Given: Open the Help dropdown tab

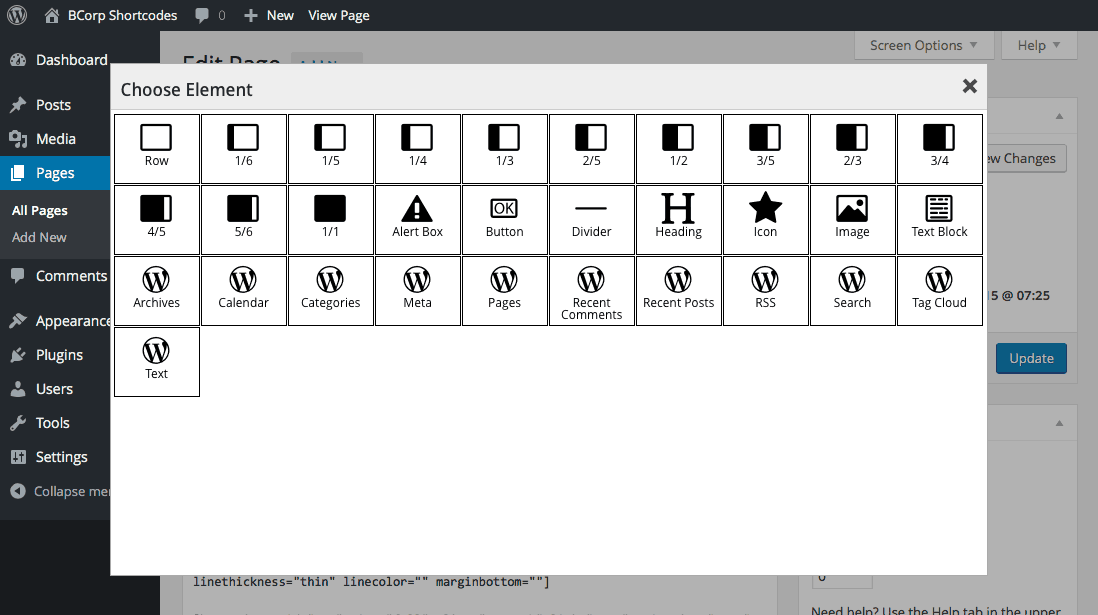Looking at the screenshot, I should (x=1039, y=45).
